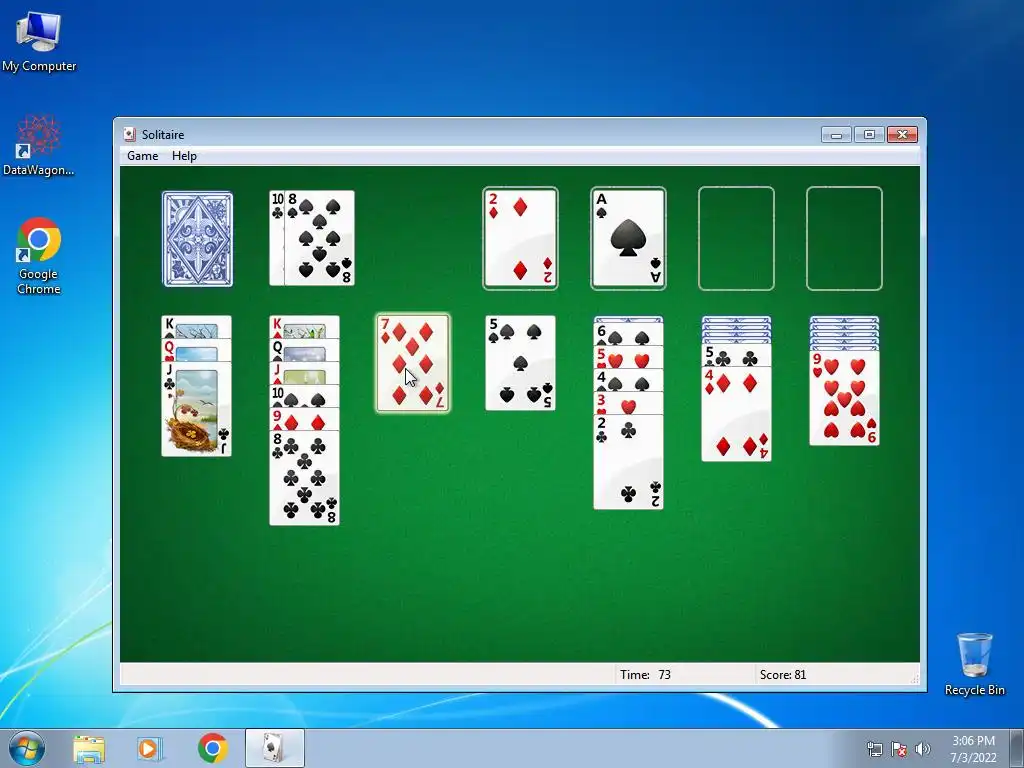The width and height of the screenshot is (1024, 768).
Task: Click the third empty foundation slot
Action: [x=736, y=238]
